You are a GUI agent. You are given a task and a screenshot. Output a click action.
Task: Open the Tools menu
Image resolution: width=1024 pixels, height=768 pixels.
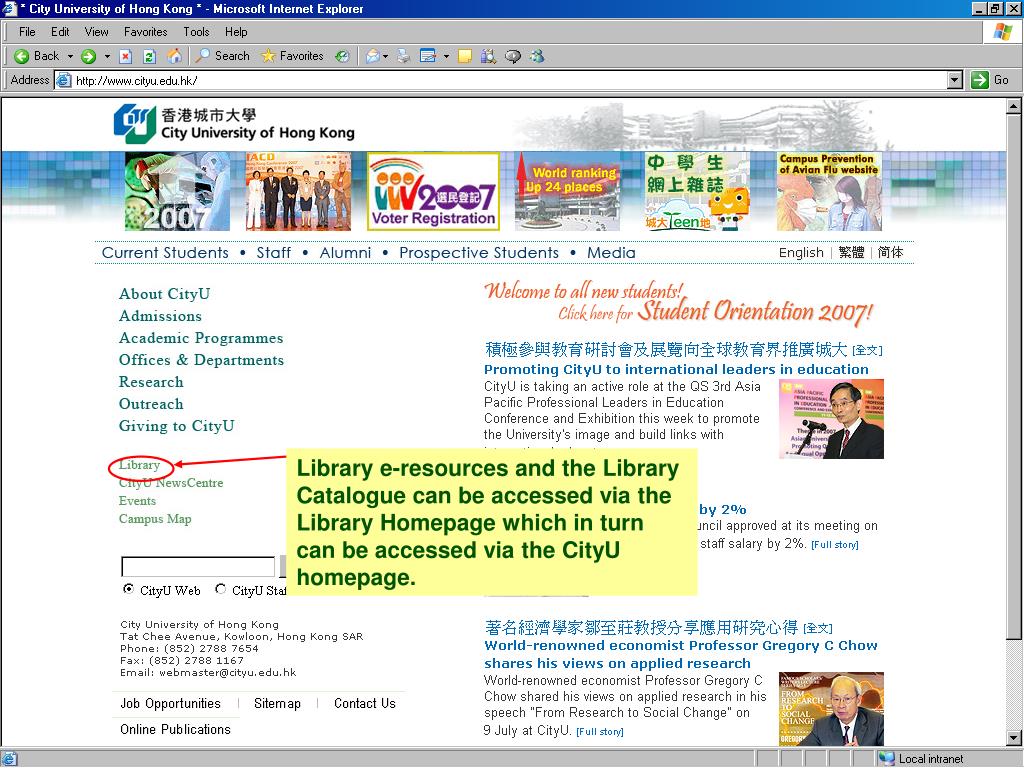tap(196, 32)
